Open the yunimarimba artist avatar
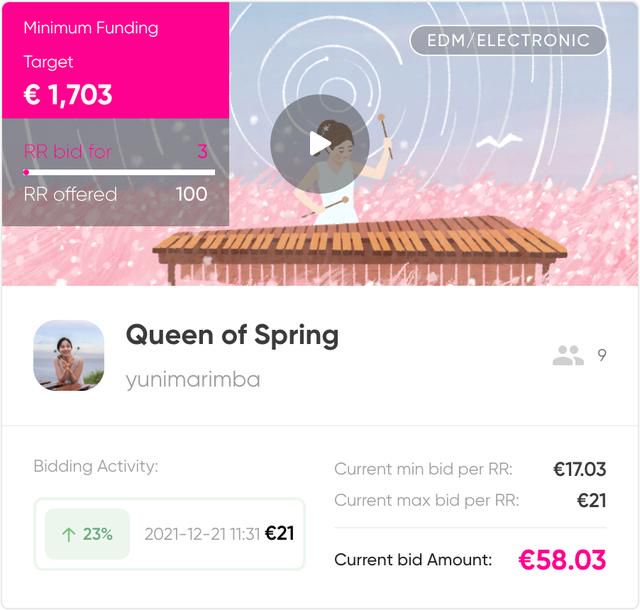Viewport: 640px width, 610px height. click(x=69, y=355)
